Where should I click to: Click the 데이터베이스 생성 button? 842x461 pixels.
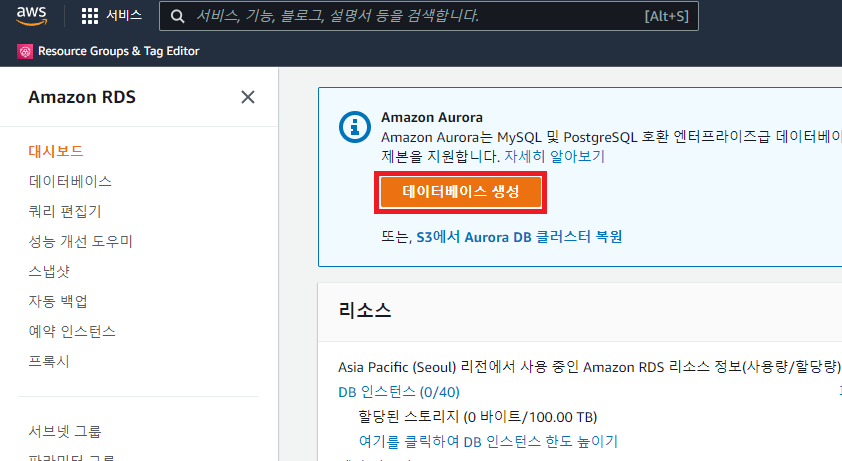pyautogui.click(x=461, y=192)
